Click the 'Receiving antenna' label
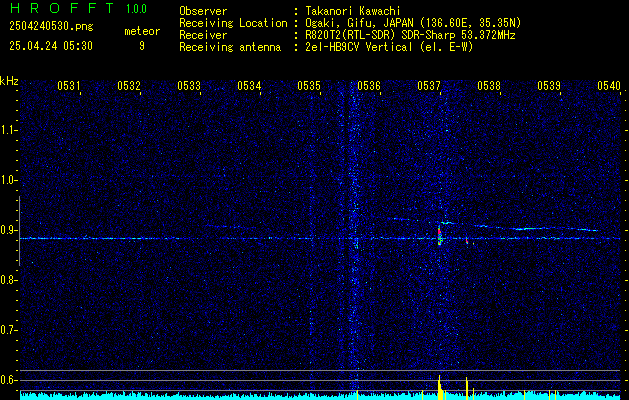Screen dimensions: 629x400 (230, 47)
